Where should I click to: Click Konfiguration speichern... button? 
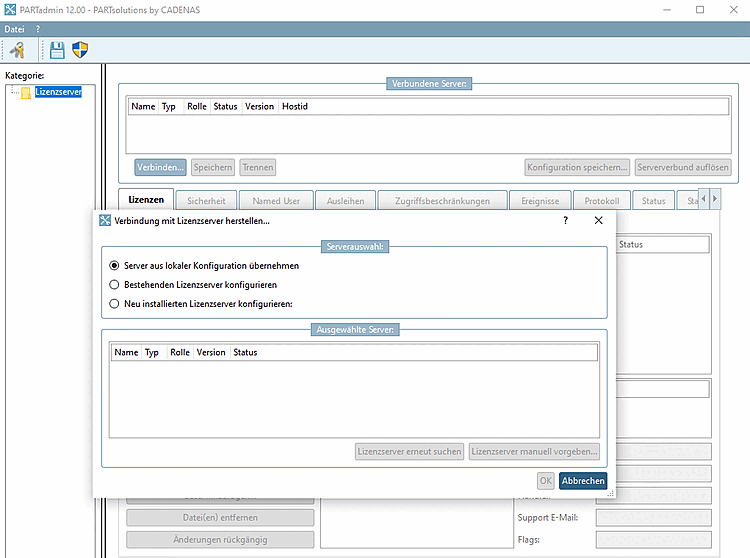coord(577,167)
